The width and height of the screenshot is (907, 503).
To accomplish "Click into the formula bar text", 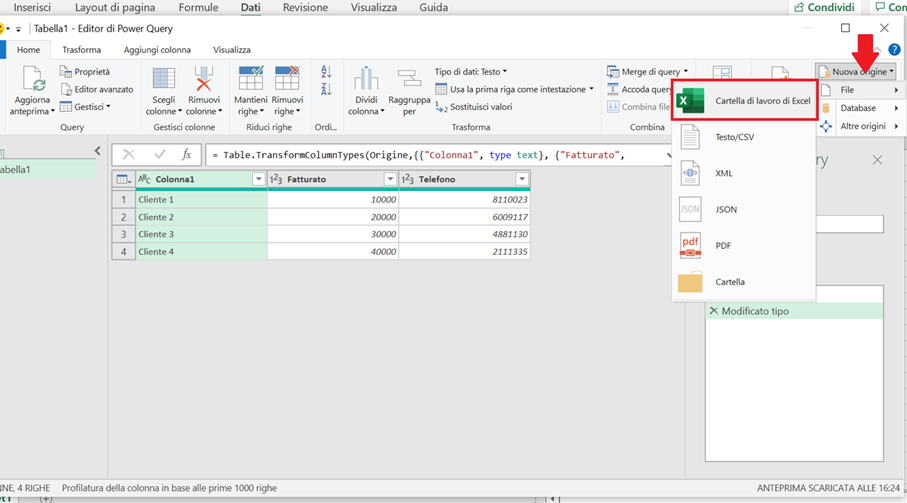I will pos(440,155).
